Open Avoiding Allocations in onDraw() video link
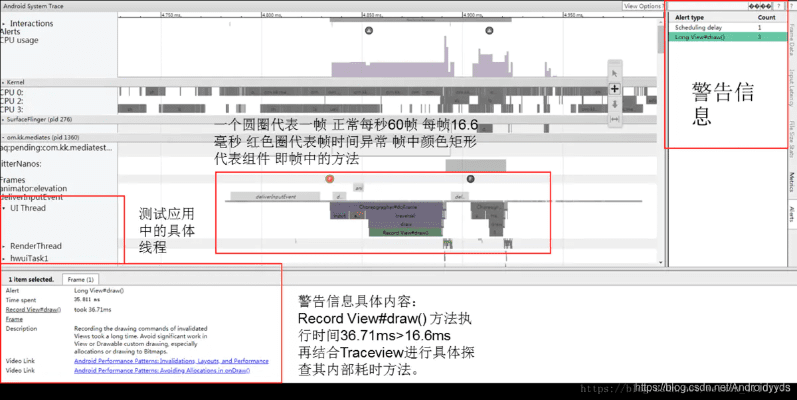This screenshot has height=400, width=797. (x=162, y=371)
